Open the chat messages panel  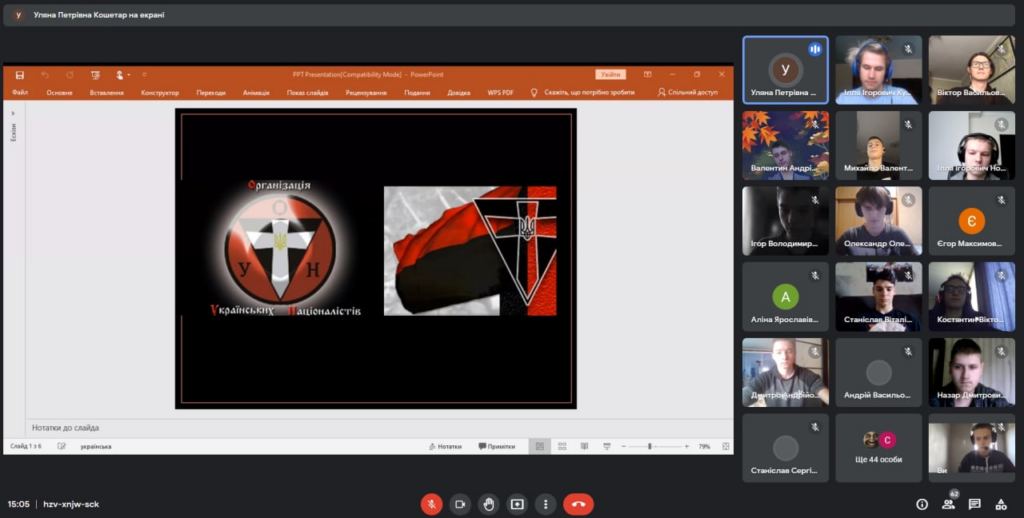[975, 504]
